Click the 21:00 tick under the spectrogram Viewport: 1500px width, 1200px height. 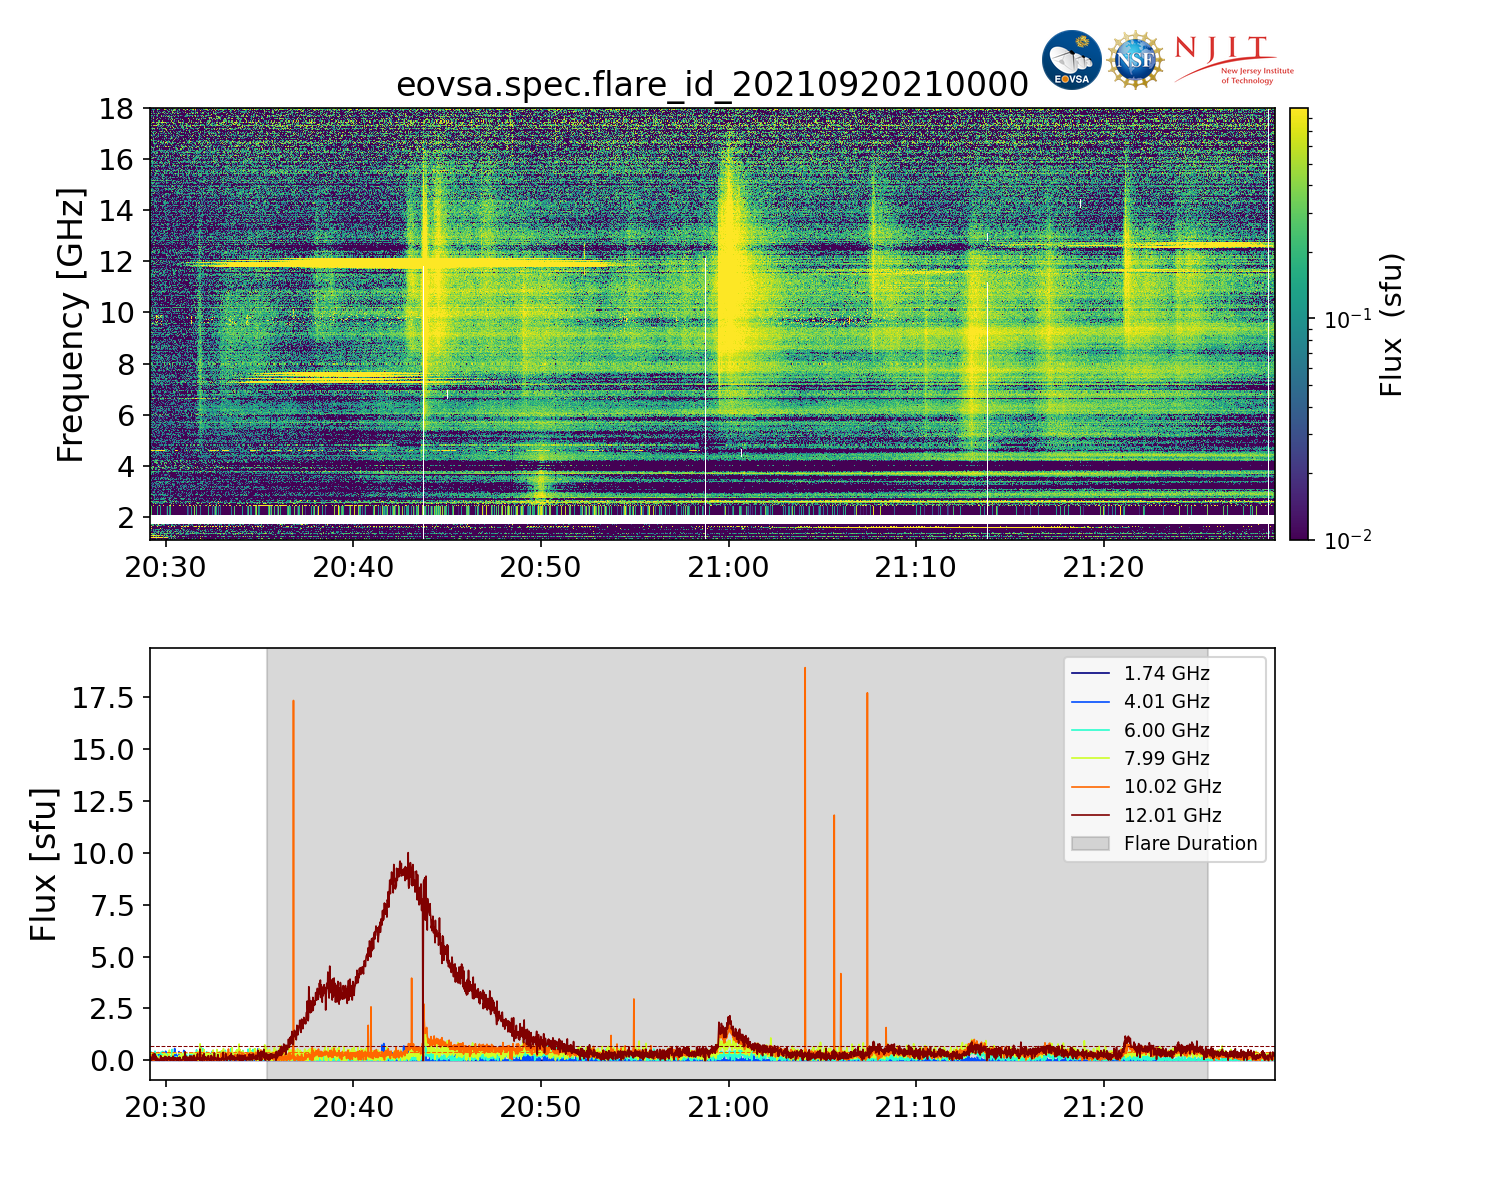pyautogui.click(x=728, y=568)
